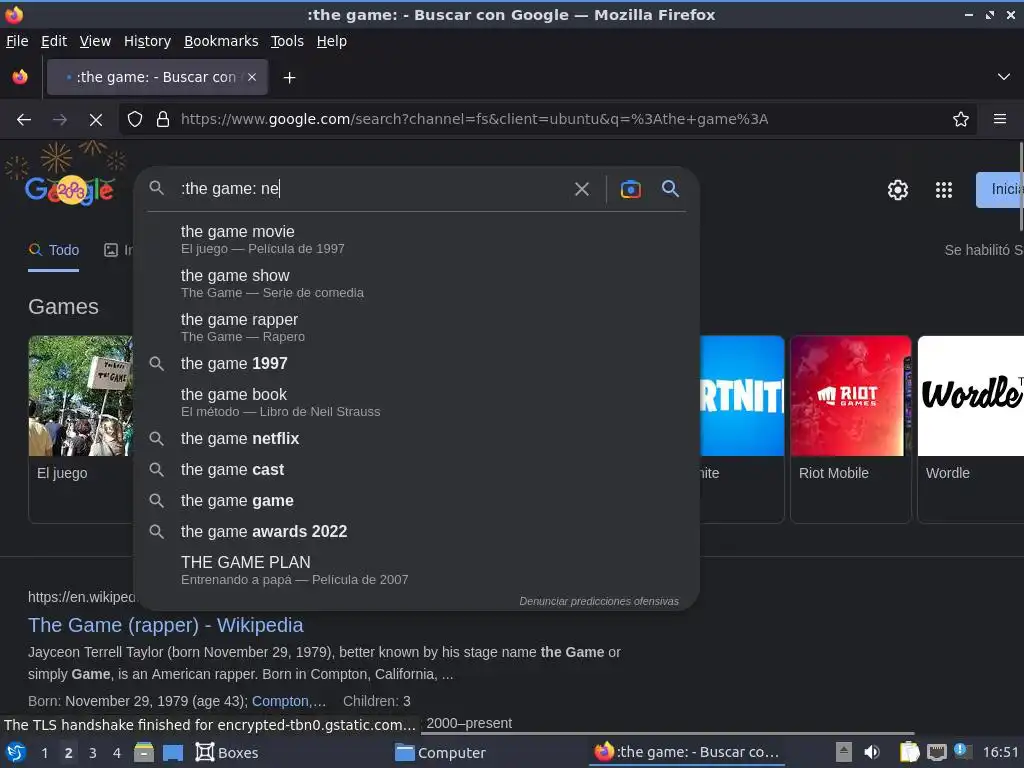Open the update notifier tray icon
Image resolution: width=1024 pixels, height=768 pixels.
[961, 752]
